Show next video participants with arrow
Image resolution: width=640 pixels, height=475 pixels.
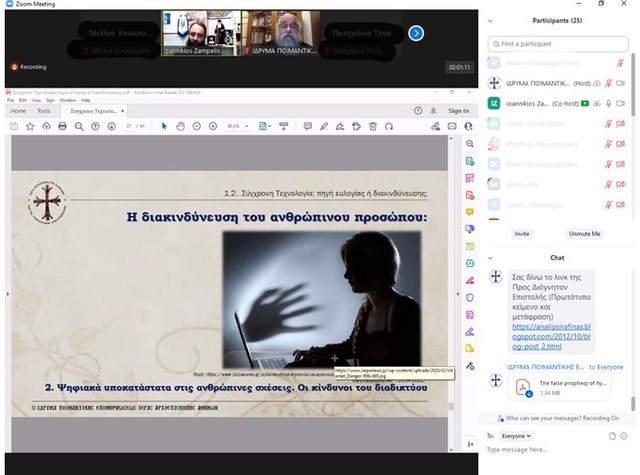(416, 34)
